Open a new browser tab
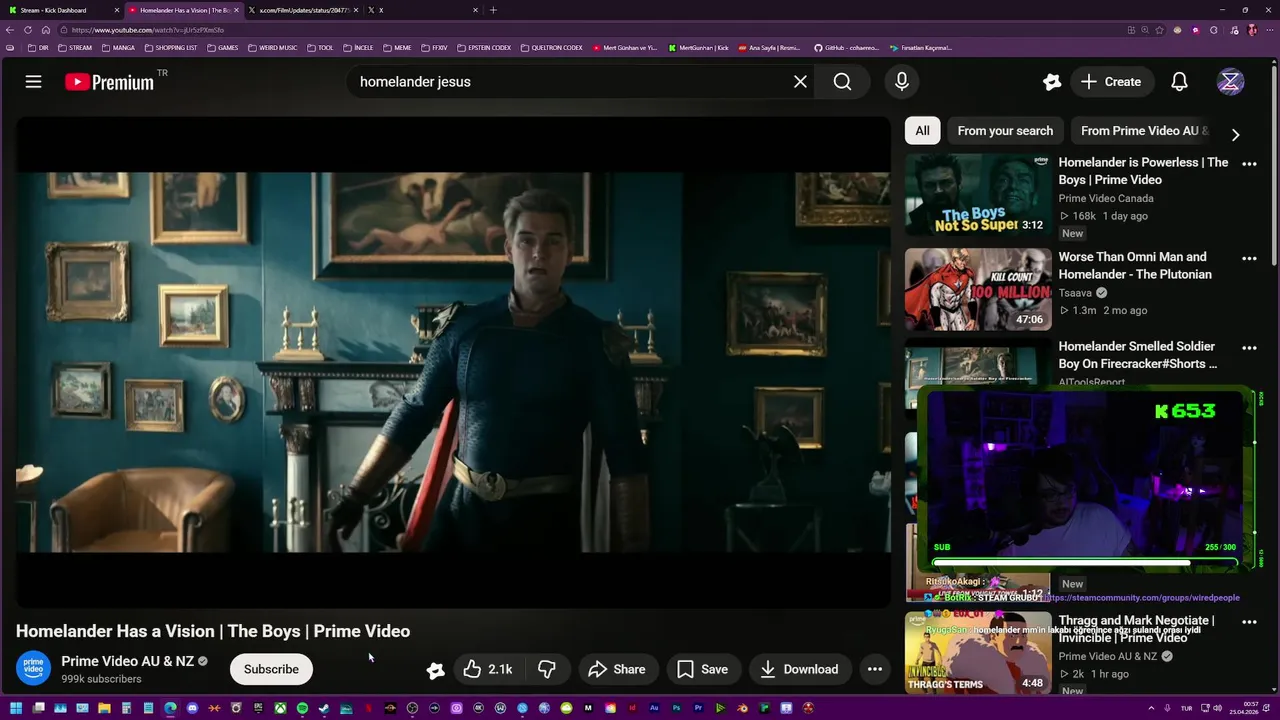Image resolution: width=1280 pixels, height=720 pixels. click(x=493, y=10)
